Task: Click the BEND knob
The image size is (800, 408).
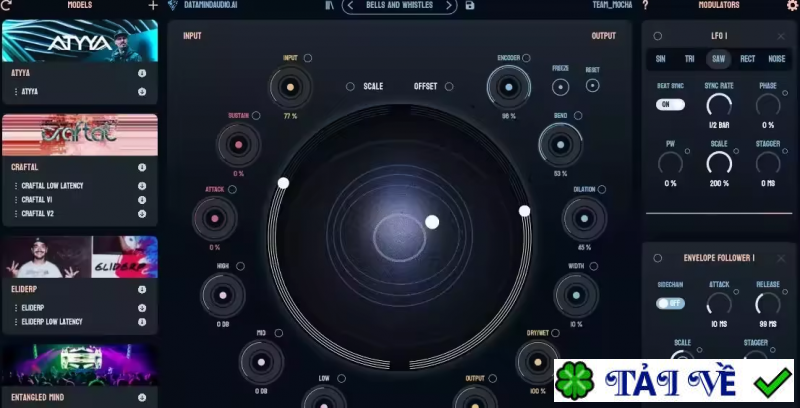Action: coord(560,145)
